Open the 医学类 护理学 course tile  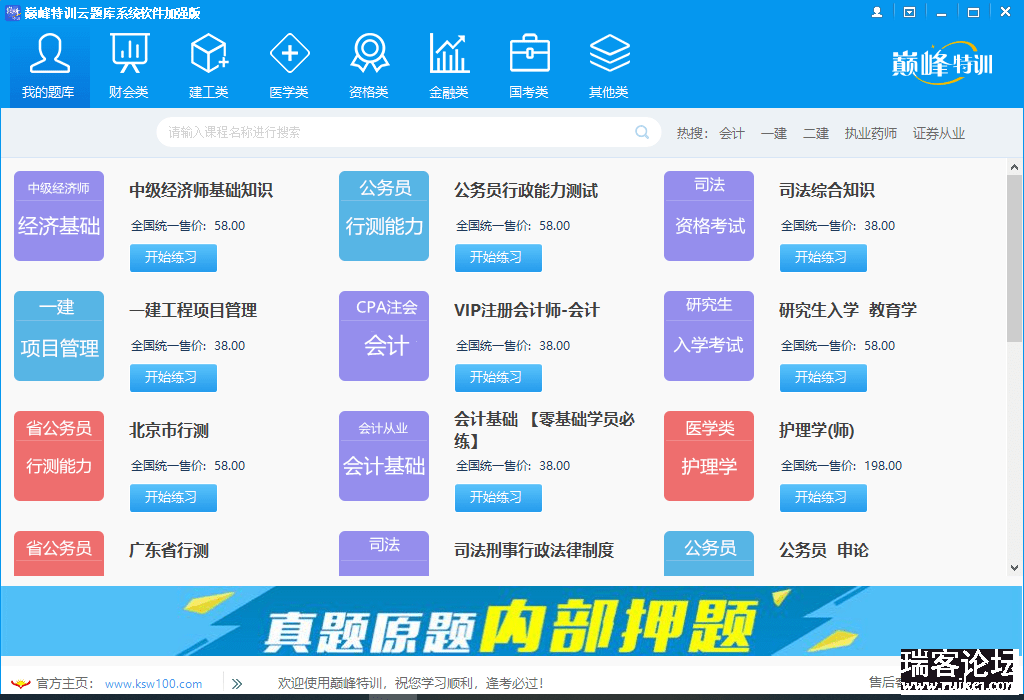tap(709, 456)
